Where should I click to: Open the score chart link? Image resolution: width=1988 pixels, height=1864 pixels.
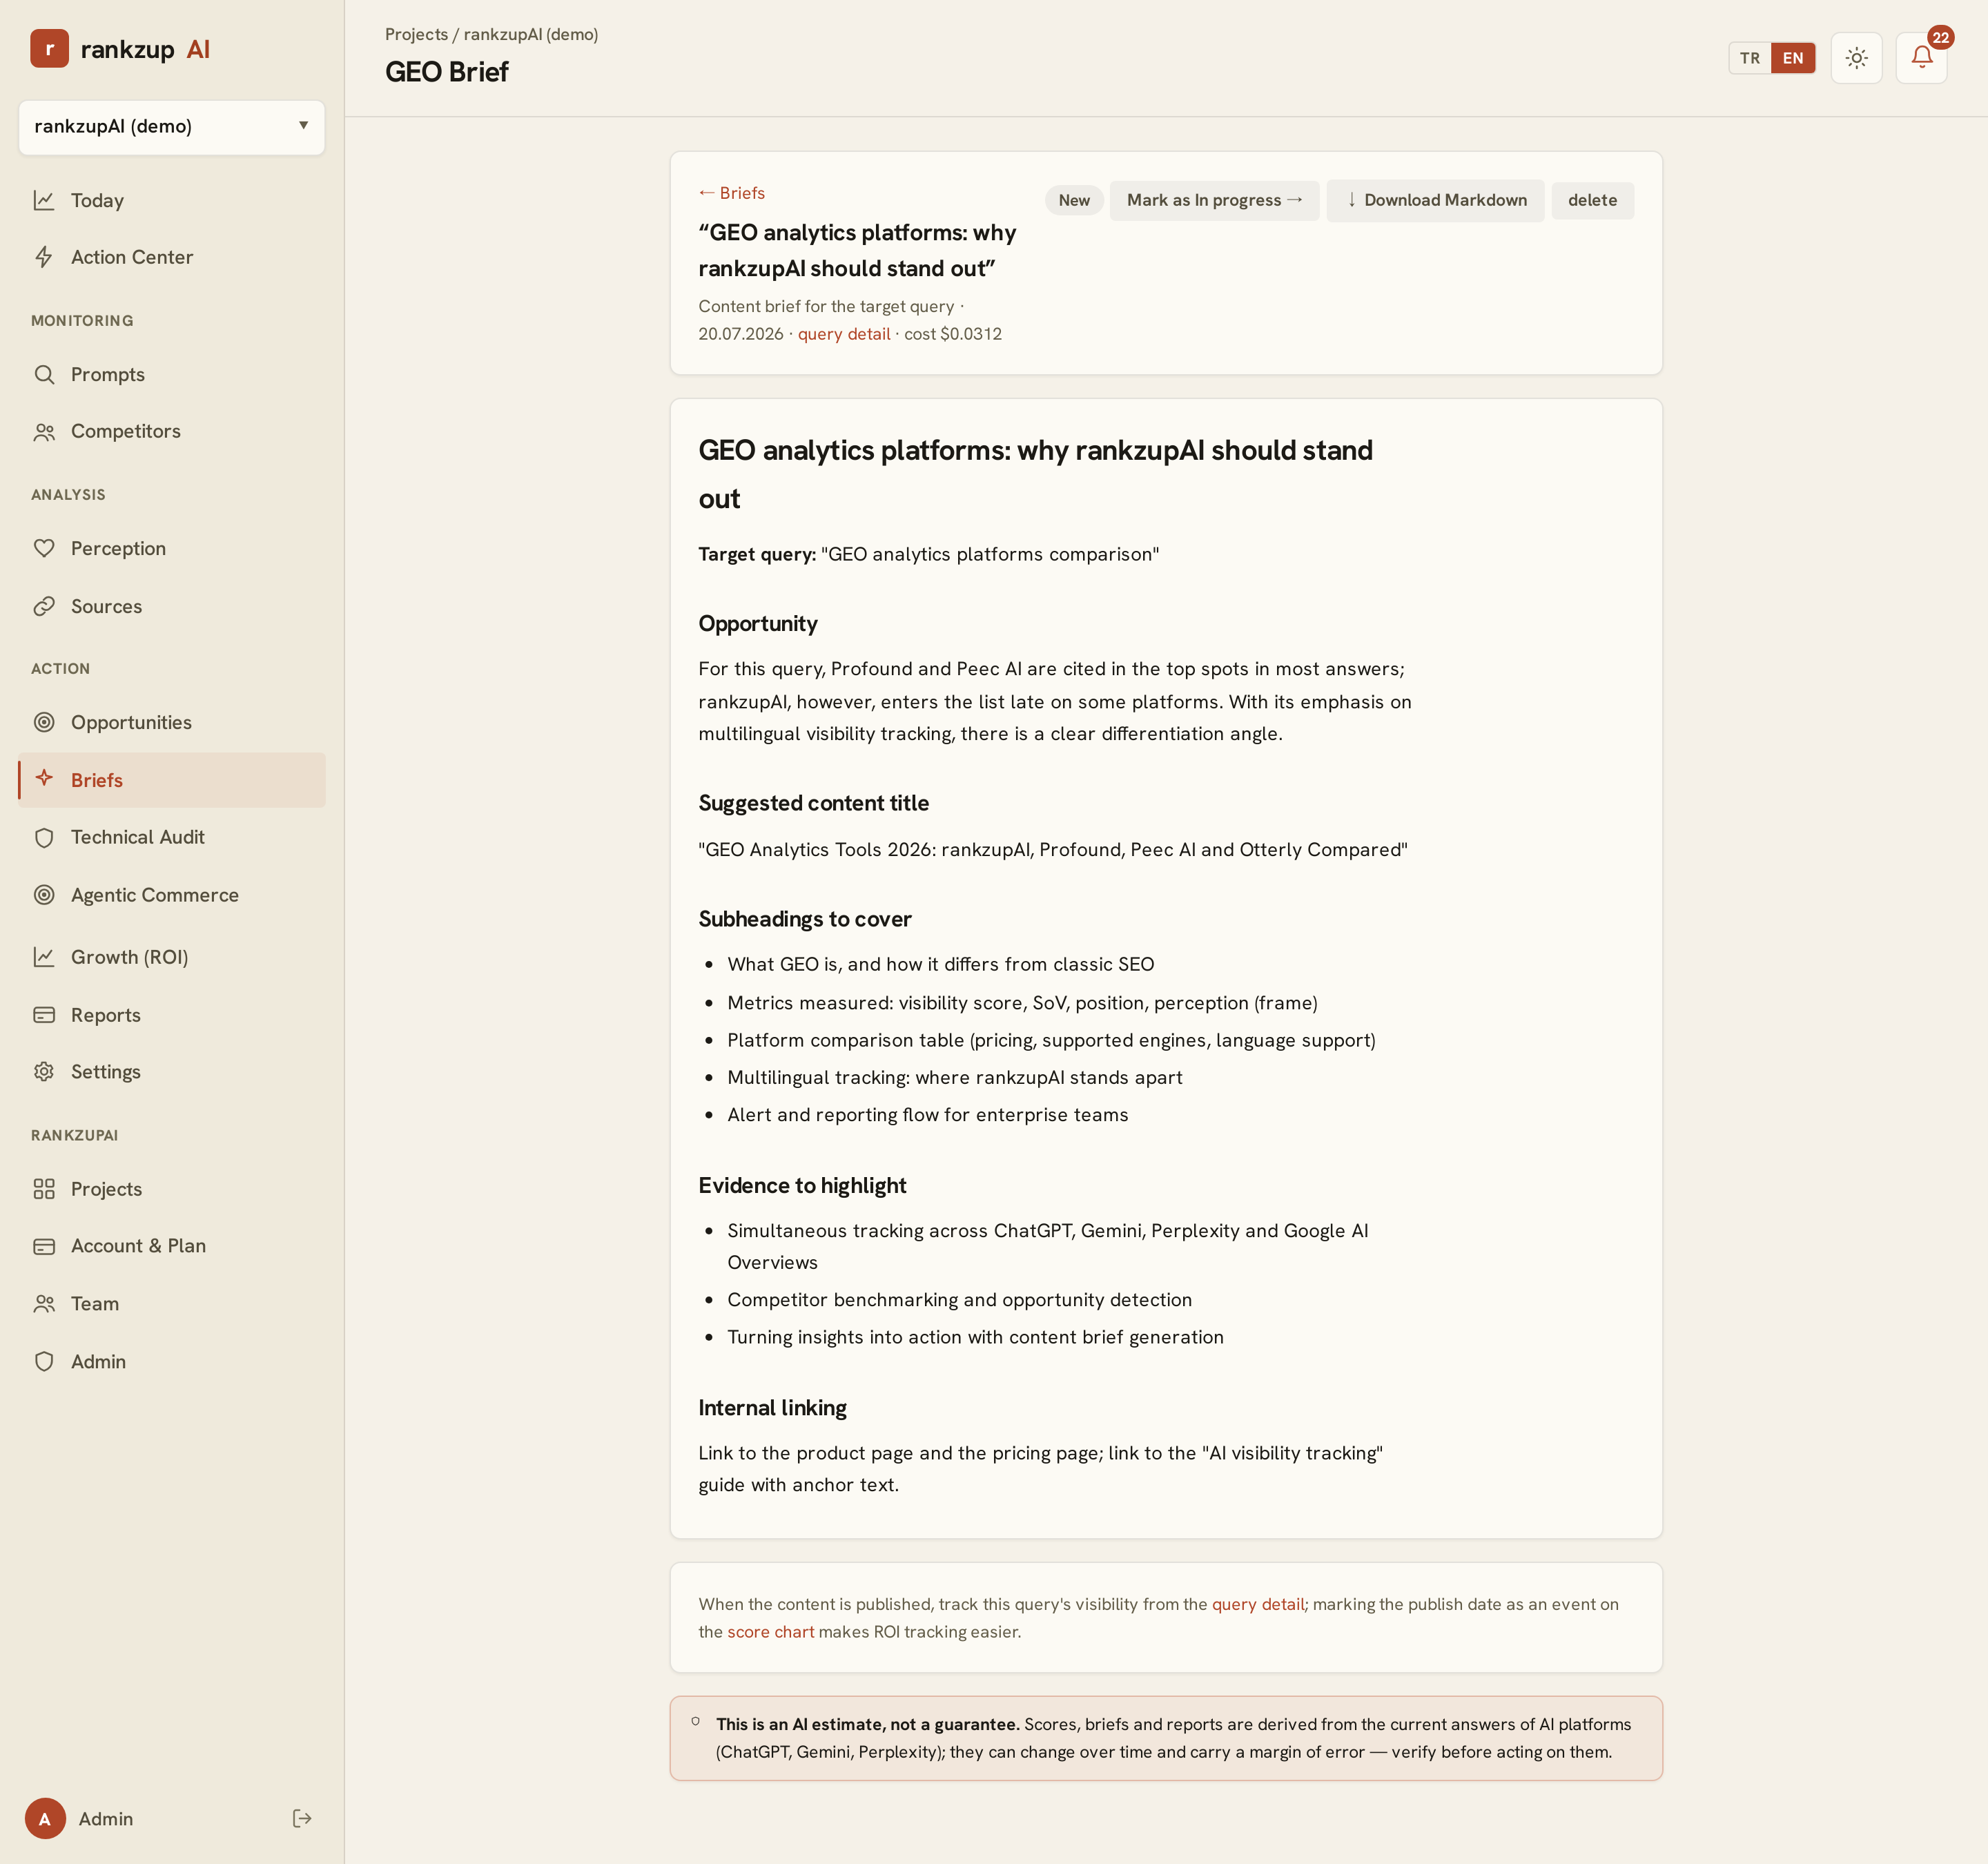[x=770, y=1632]
